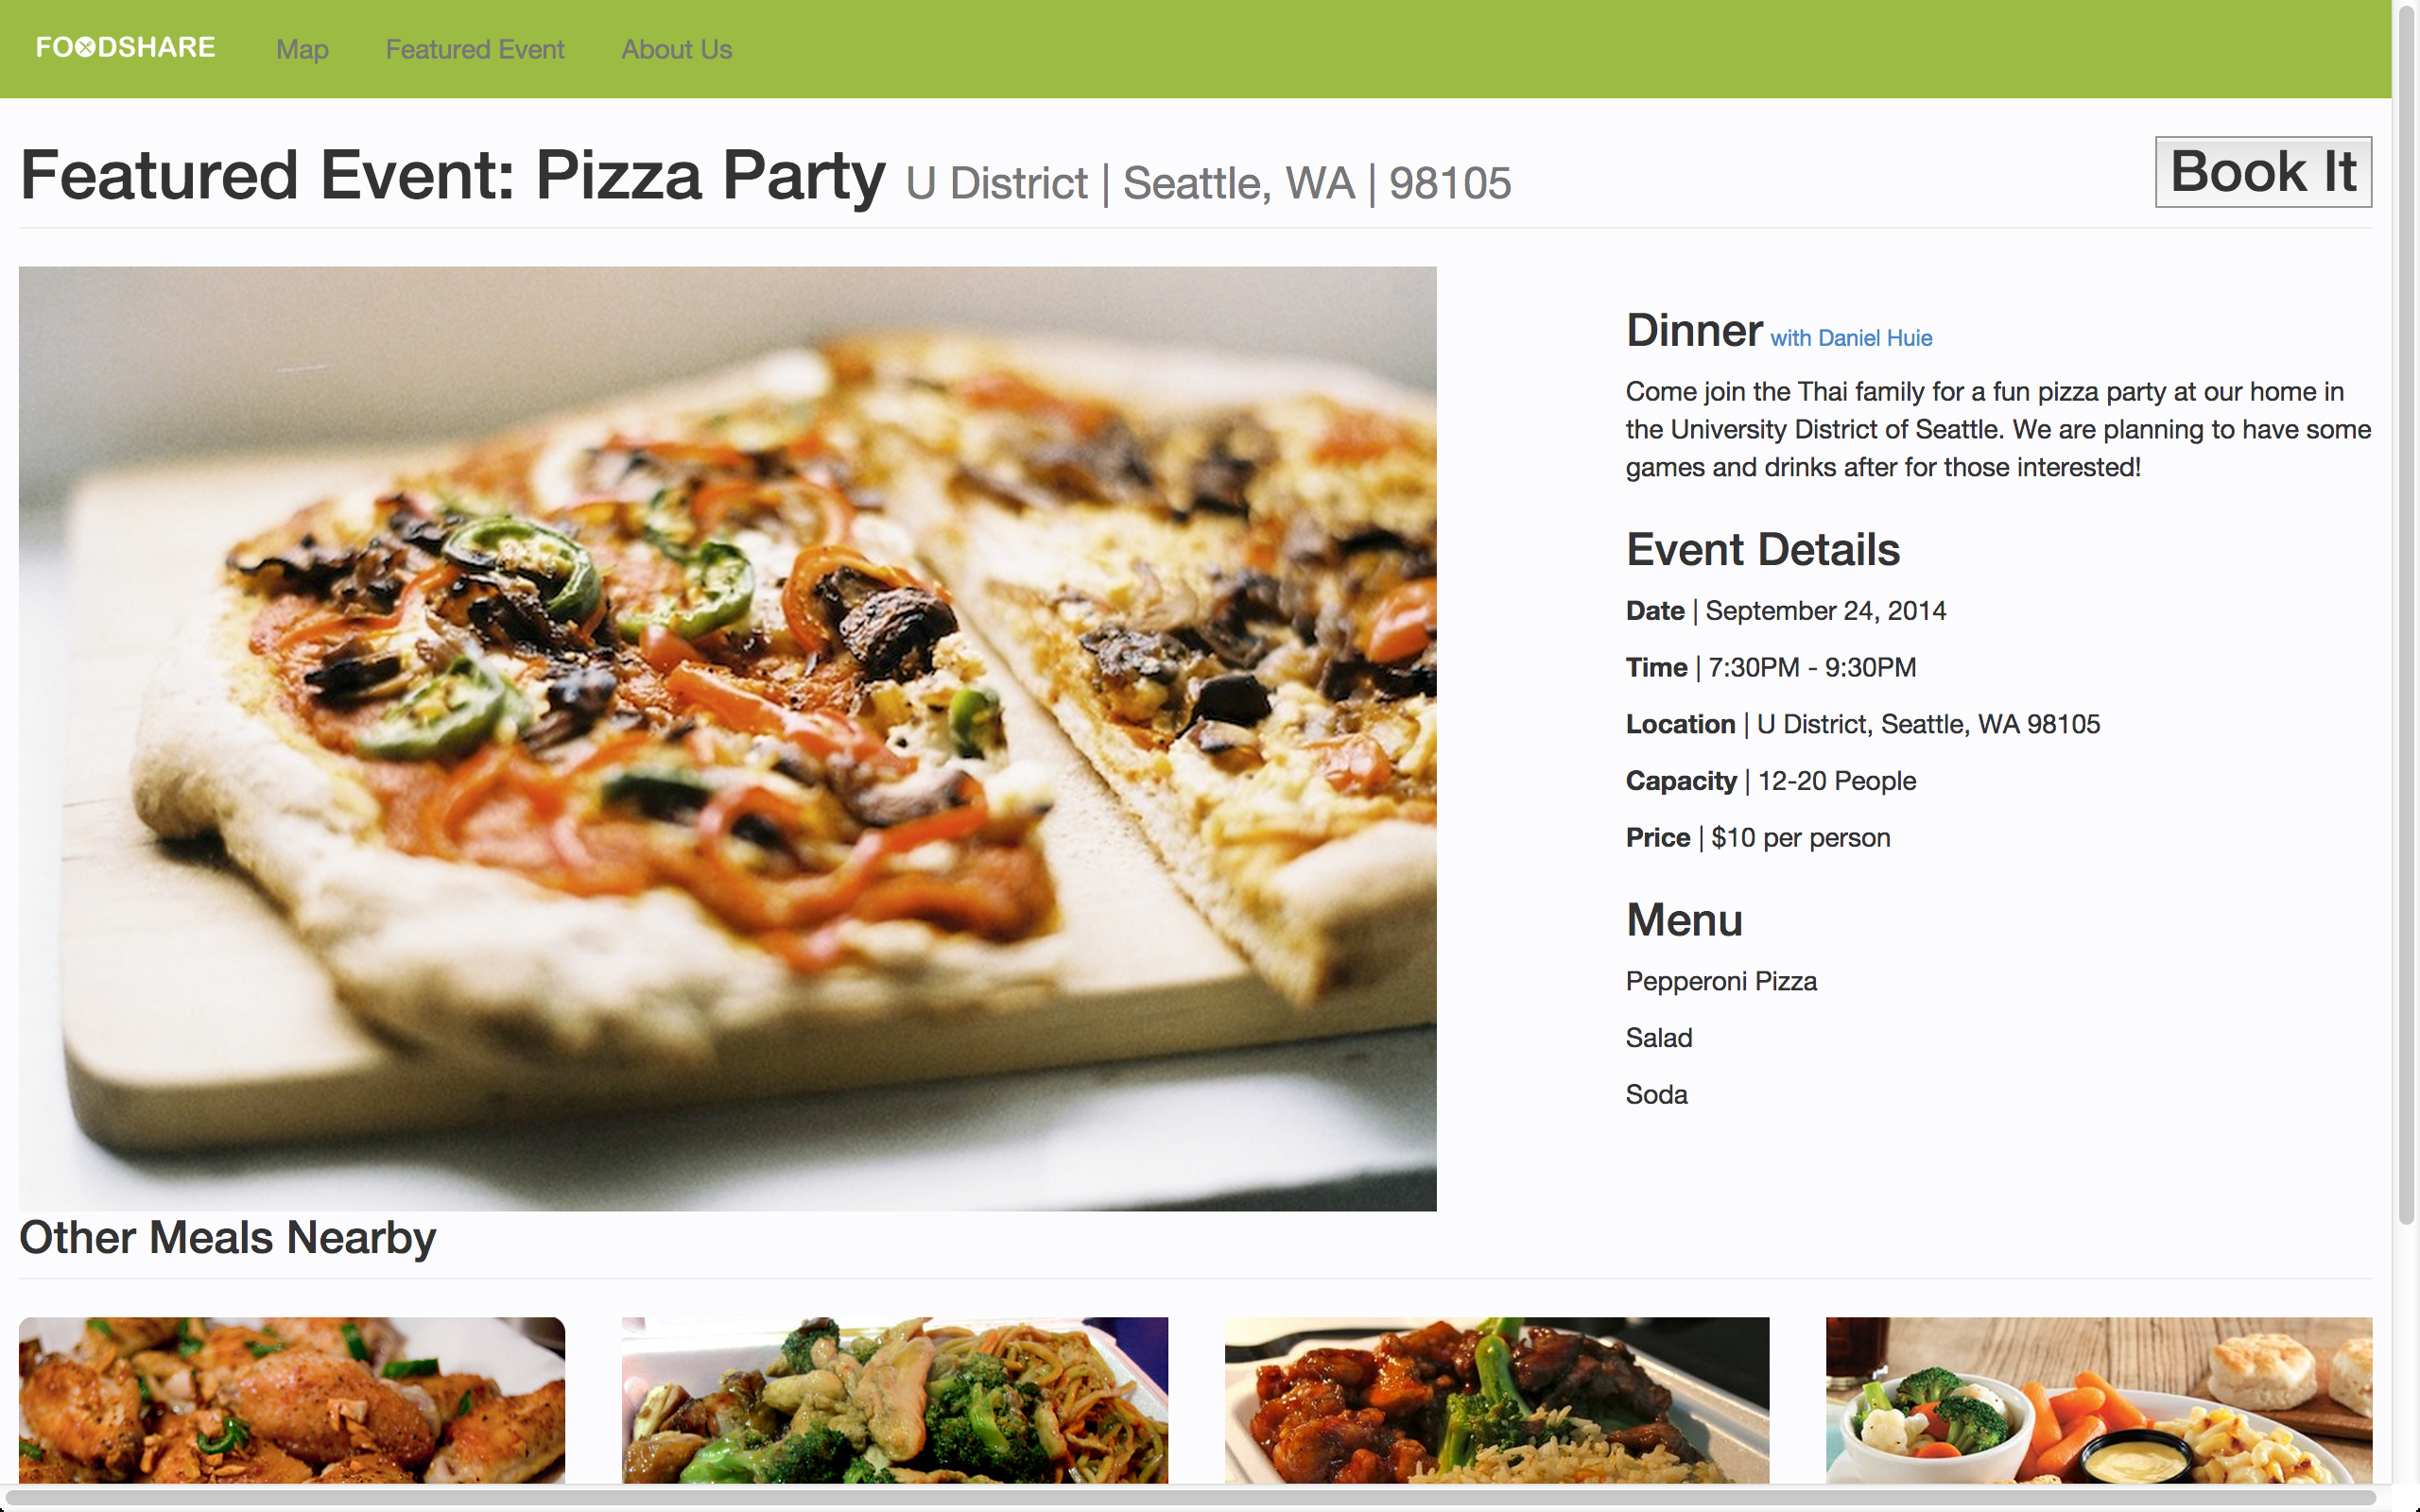Click the Event Details heading

pyautogui.click(x=1762, y=550)
